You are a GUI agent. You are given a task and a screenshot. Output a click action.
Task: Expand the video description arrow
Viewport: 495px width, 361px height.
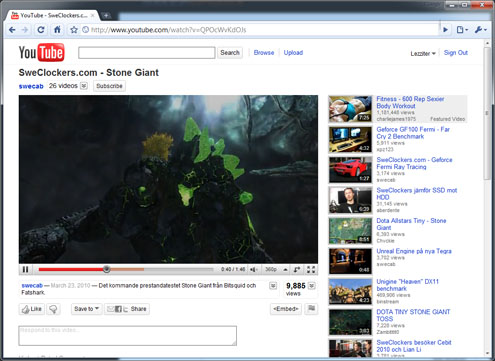[x=273, y=286]
